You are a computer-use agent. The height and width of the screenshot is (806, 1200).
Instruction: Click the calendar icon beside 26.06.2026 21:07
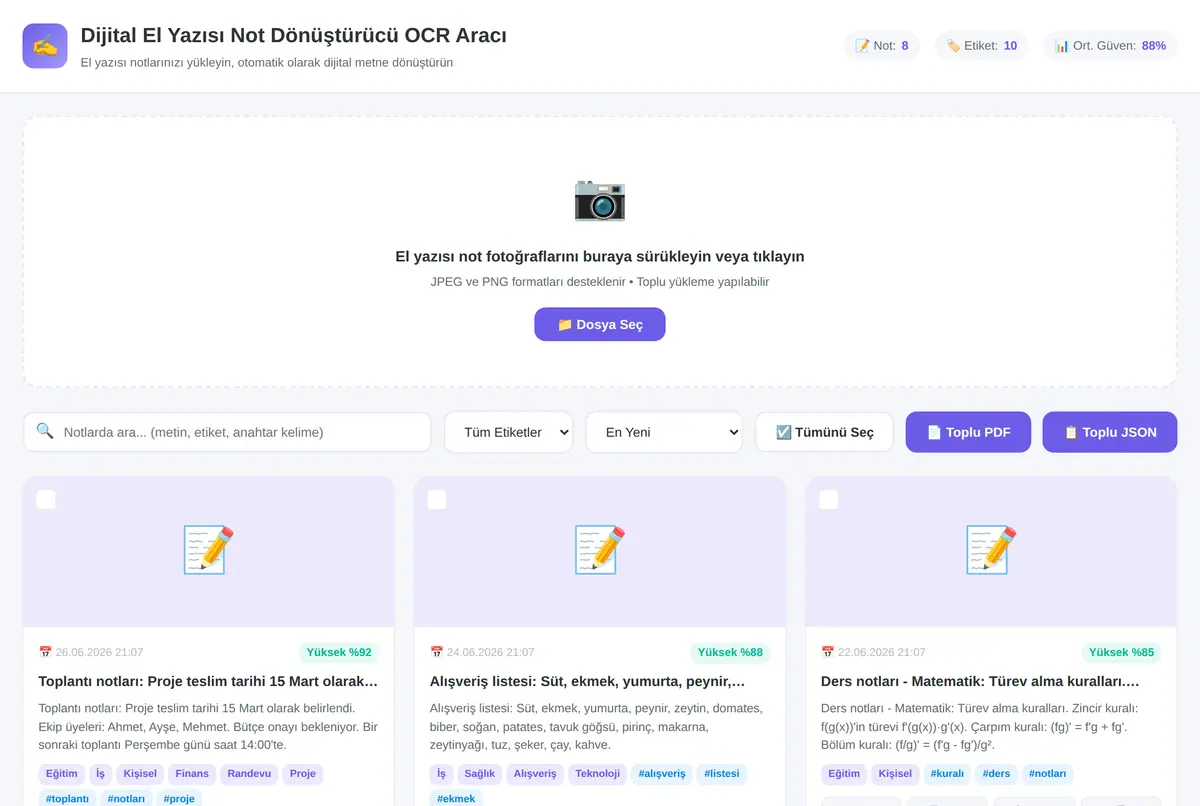(x=45, y=652)
